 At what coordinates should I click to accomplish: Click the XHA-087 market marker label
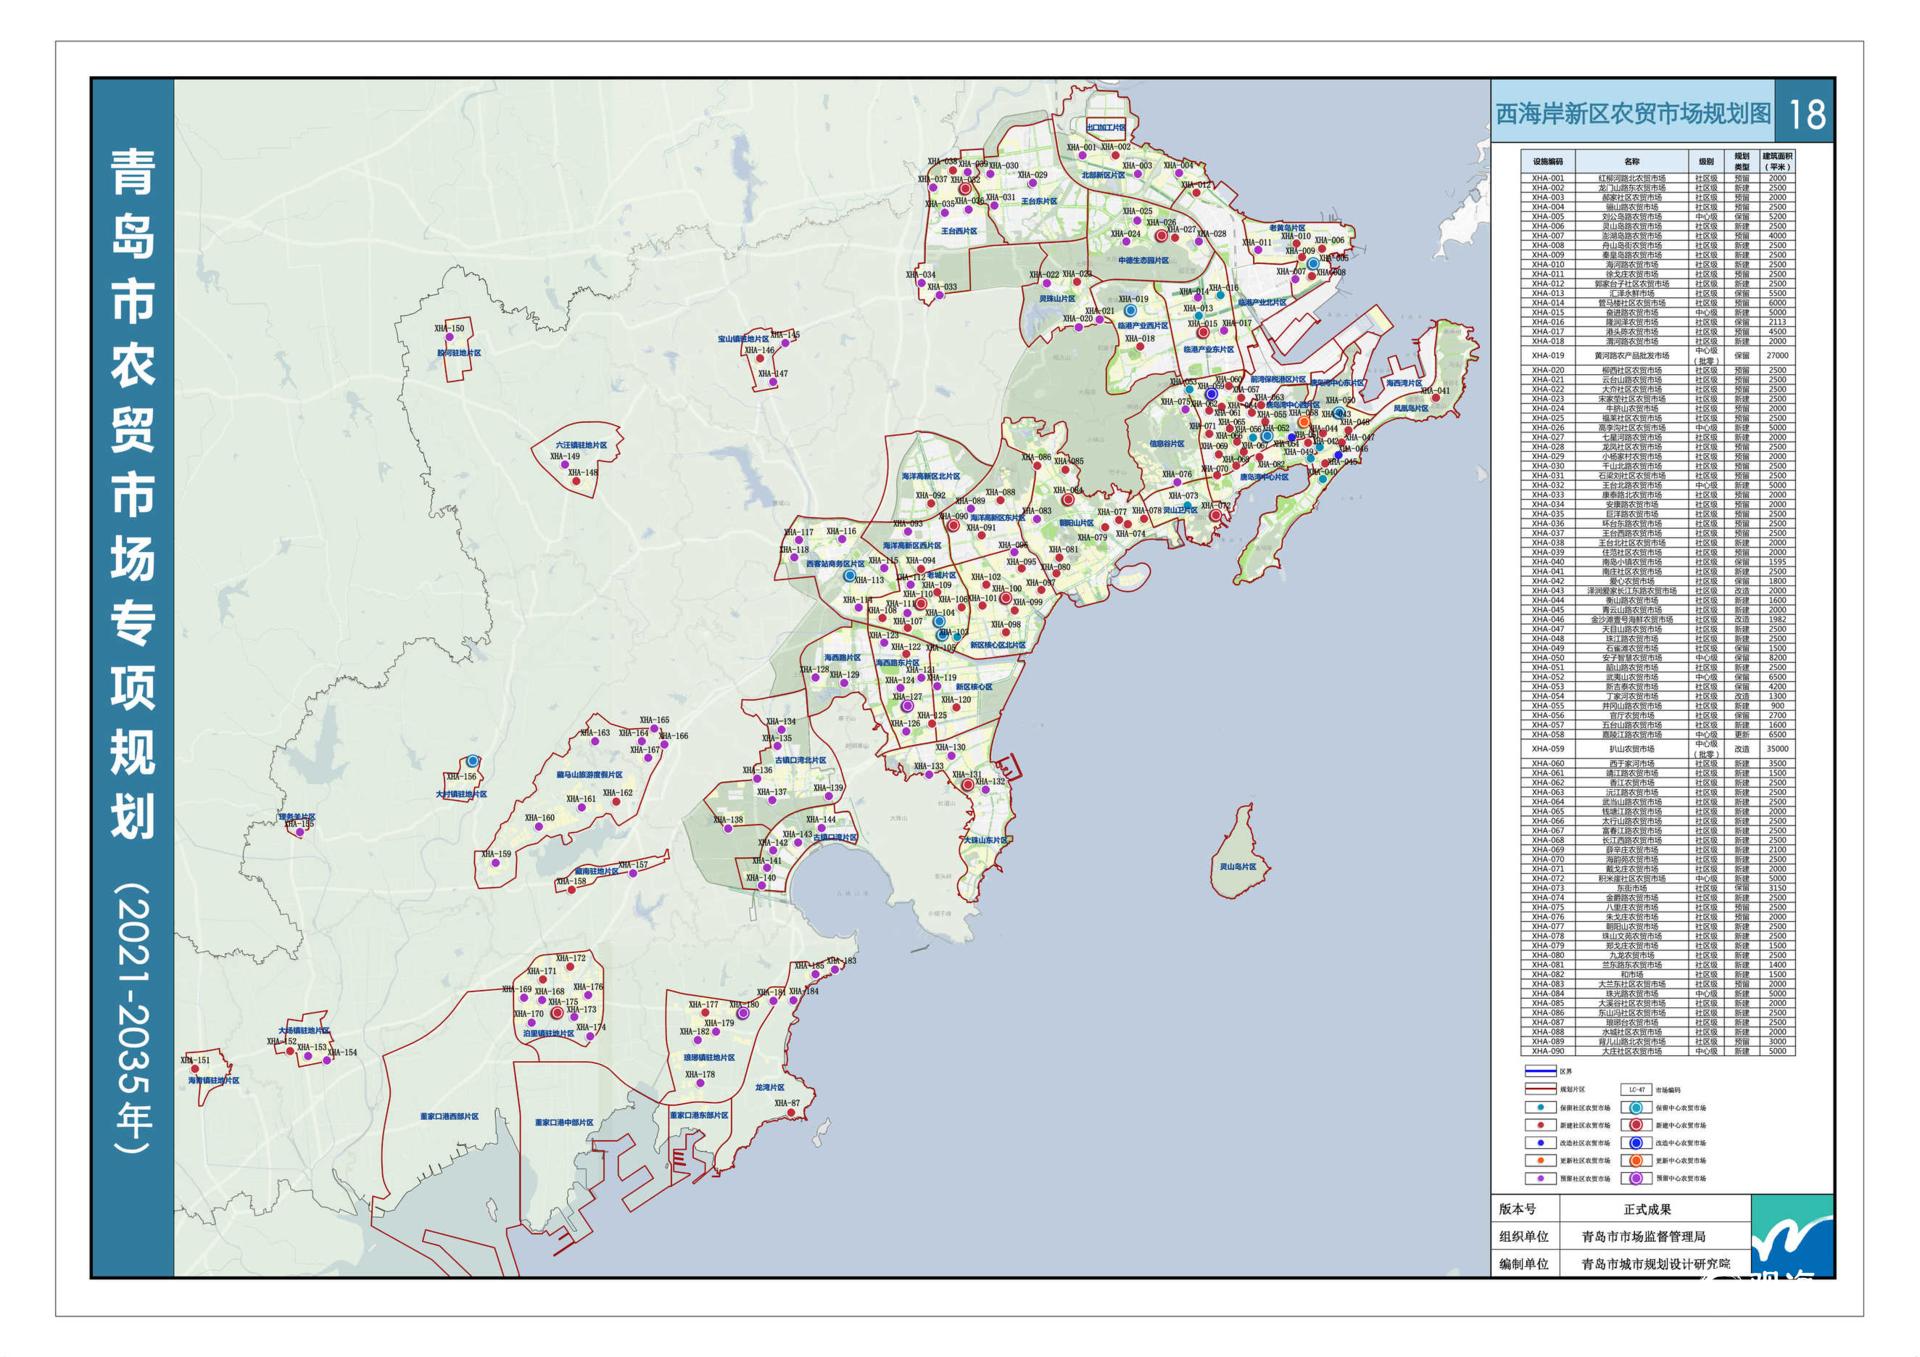(x=787, y=1103)
